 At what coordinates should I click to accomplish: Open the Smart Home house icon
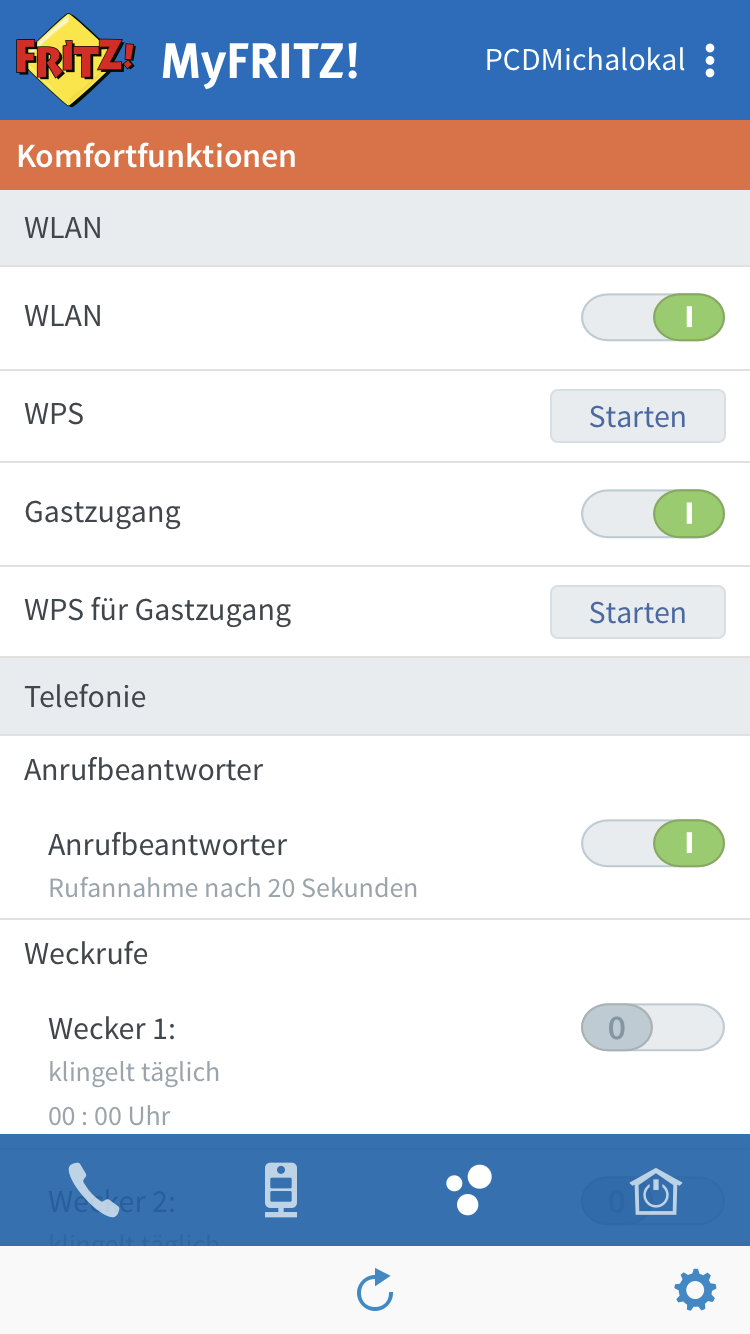click(656, 1190)
